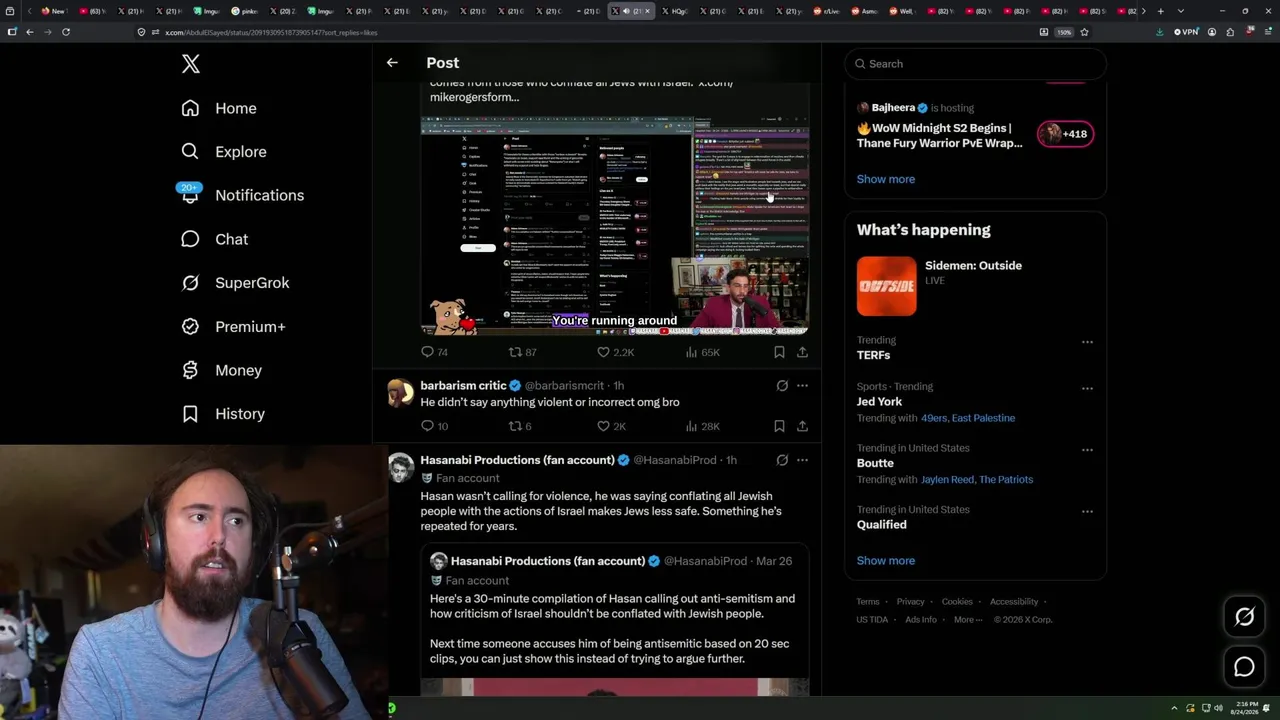This screenshot has height=720, width=1280.
Task: Click the 150% zoom level indicator
Action: (x=1065, y=32)
